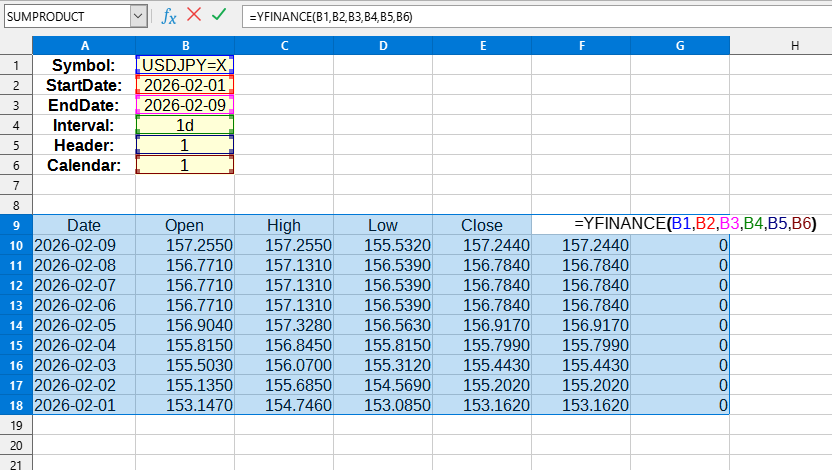Click the EndDate: label
Screen dimensions: 832x470
click(x=84, y=105)
